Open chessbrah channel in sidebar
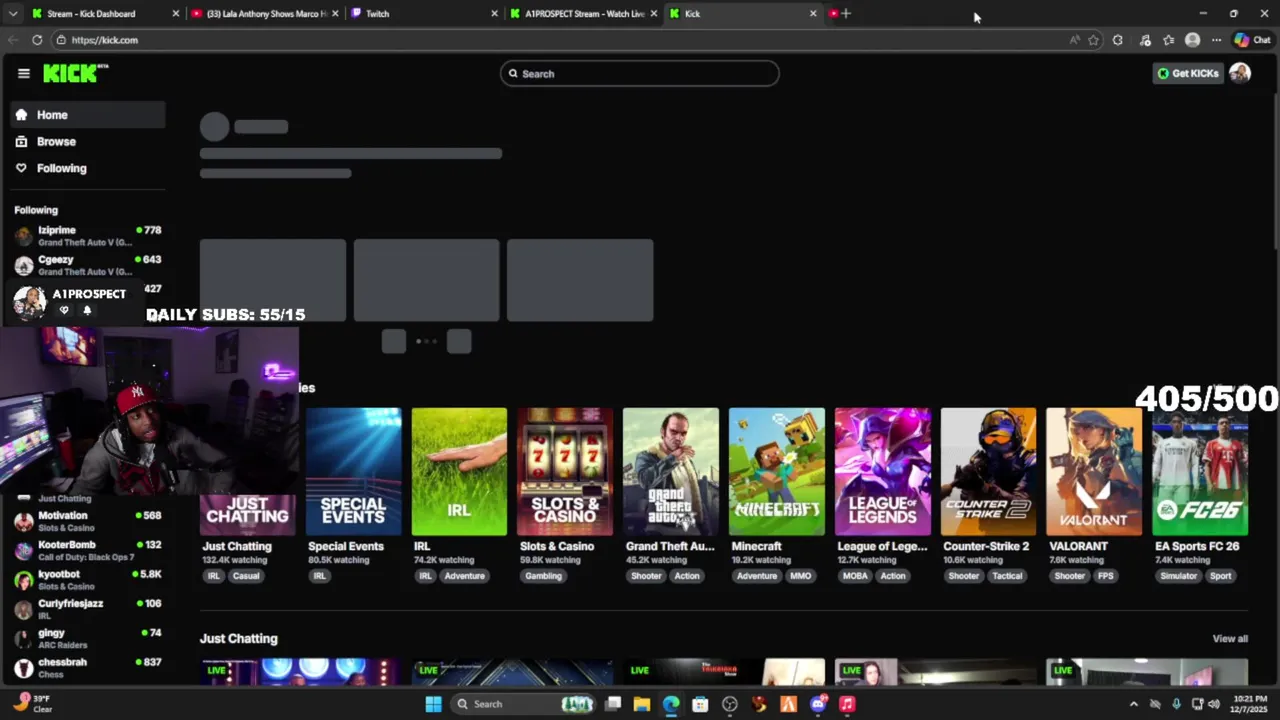The width and height of the screenshot is (1280, 720). click(x=88, y=667)
